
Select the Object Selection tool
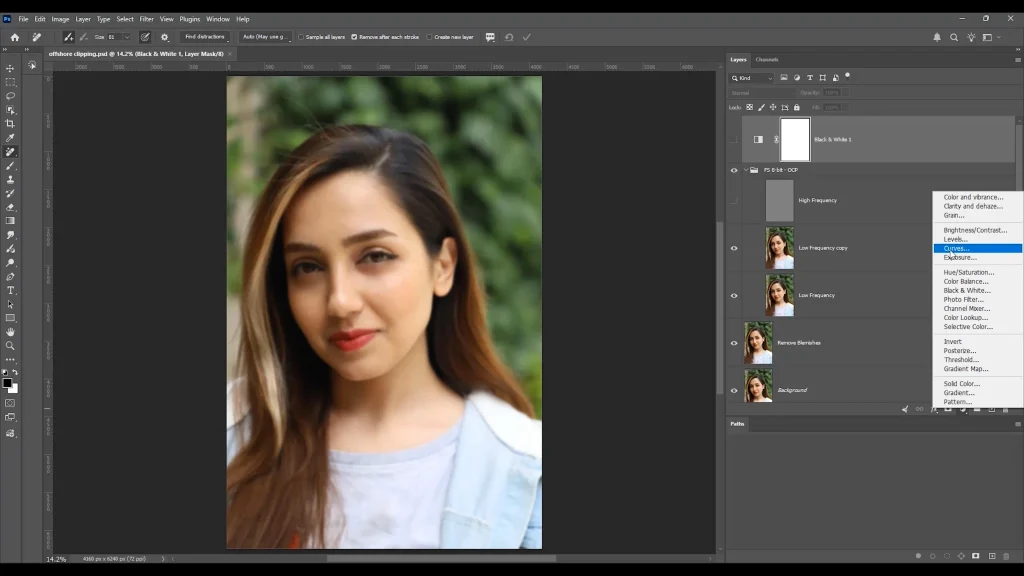pos(10,110)
